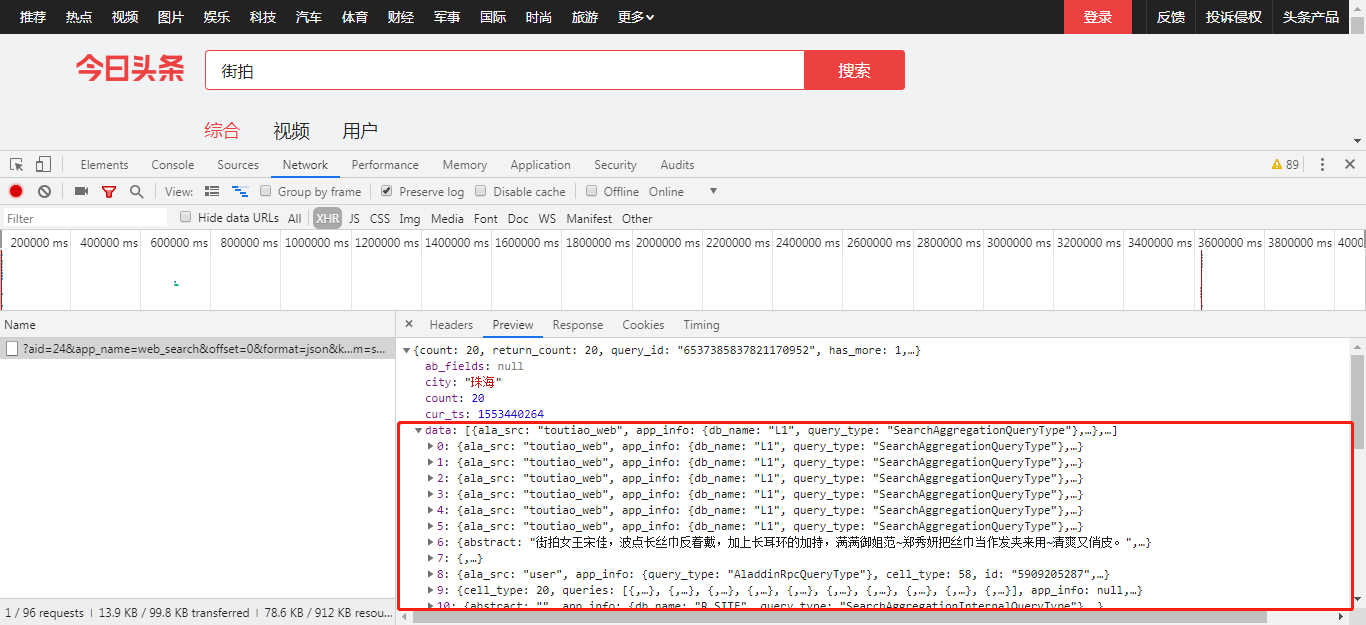This screenshot has height=625, width=1366.
Task: Enable the Group by frame checkbox
Action: [266, 191]
